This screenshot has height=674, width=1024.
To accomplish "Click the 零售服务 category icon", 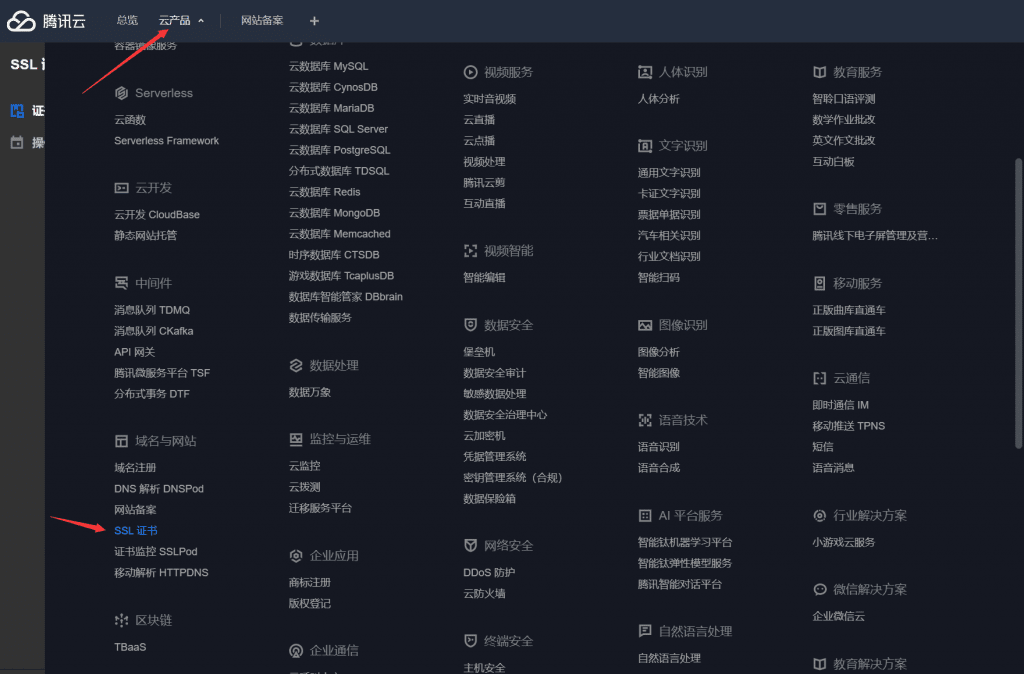I will pyautogui.click(x=820, y=209).
